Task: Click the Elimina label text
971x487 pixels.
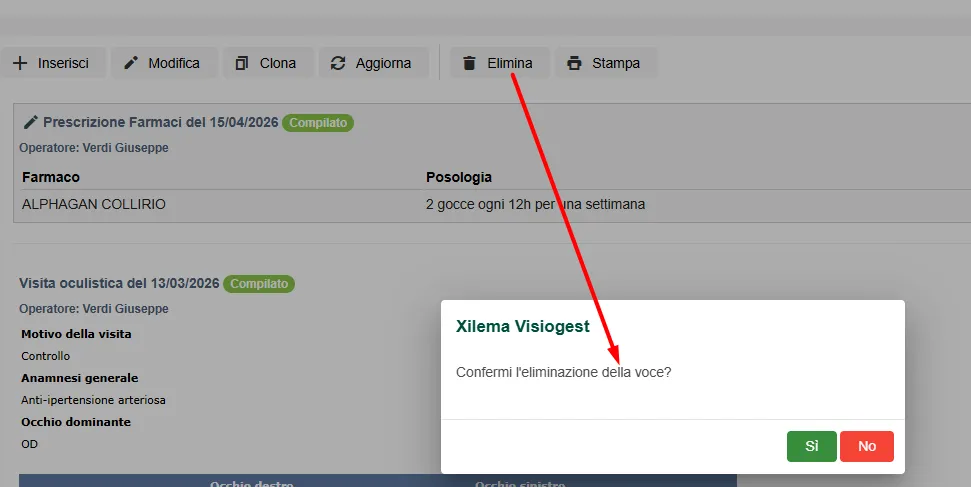Action: coord(510,63)
